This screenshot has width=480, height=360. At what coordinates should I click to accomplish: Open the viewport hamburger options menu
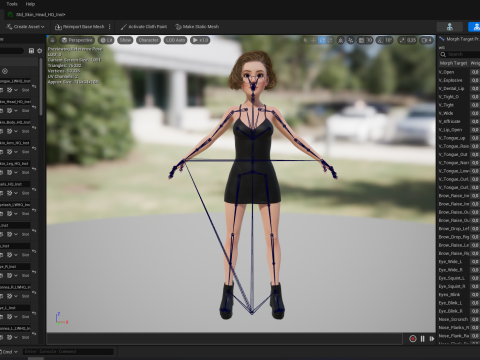(52, 40)
